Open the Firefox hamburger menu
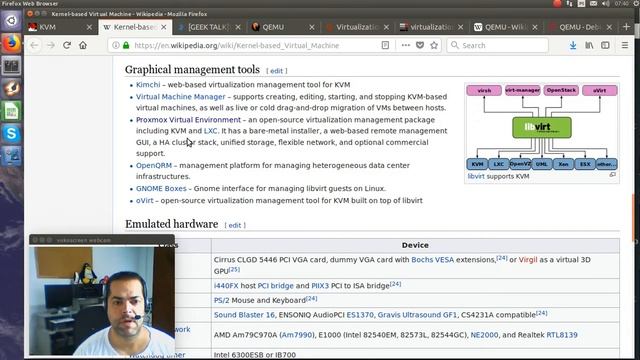Screen dimensions: 640x360 [x=625, y=45]
